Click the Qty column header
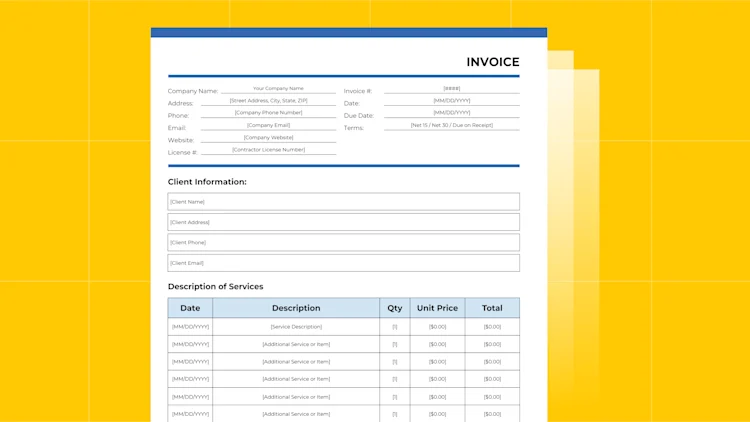The image size is (750, 422). point(395,308)
